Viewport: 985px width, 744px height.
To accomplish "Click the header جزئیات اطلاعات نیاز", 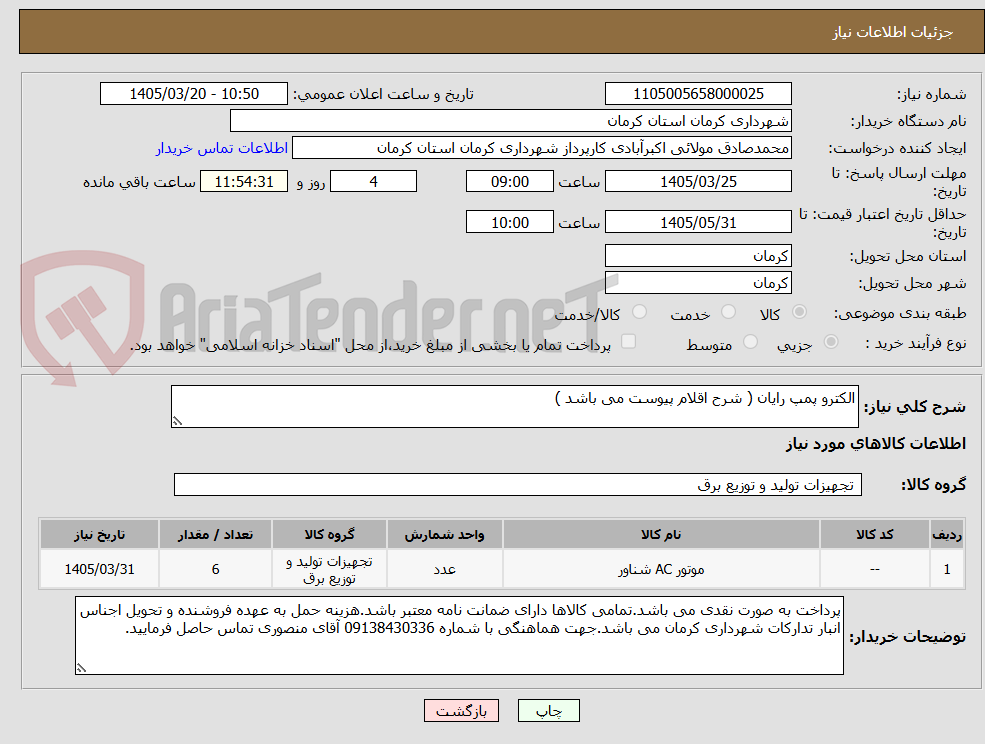I will pos(892,32).
